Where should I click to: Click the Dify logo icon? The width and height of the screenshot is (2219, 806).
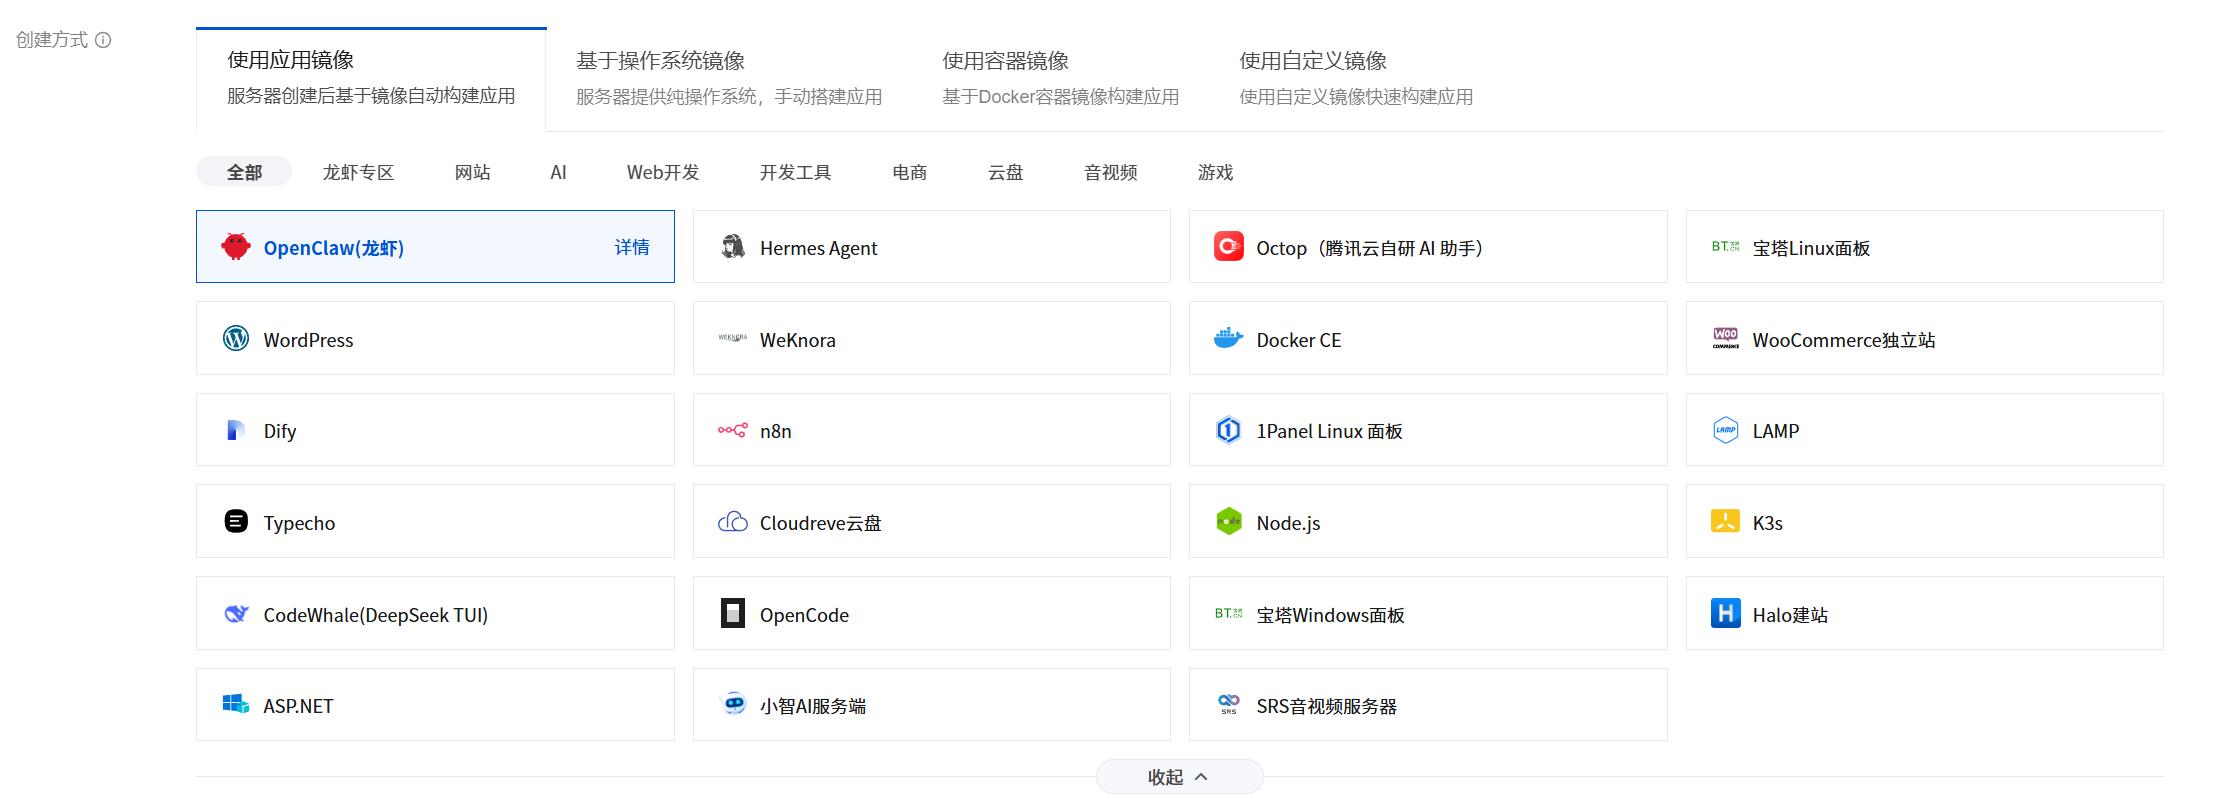pyautogui.click(x=236, y=430)
